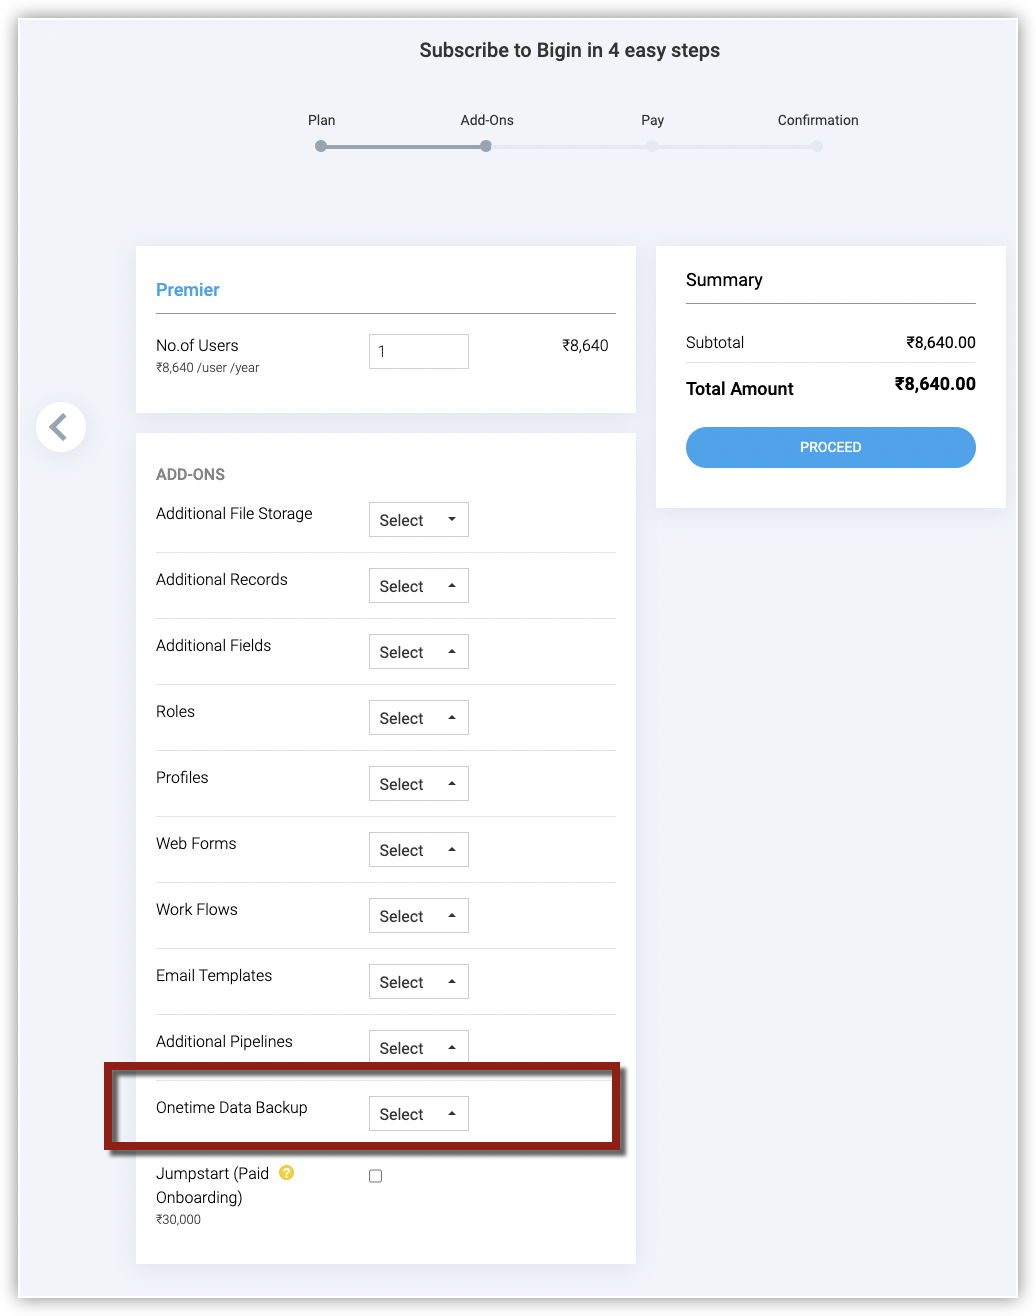Open the Additional Records Select dropdown
Image resolution: width=1036 pixels, height=1316 pixels.
tap(418, 586)
